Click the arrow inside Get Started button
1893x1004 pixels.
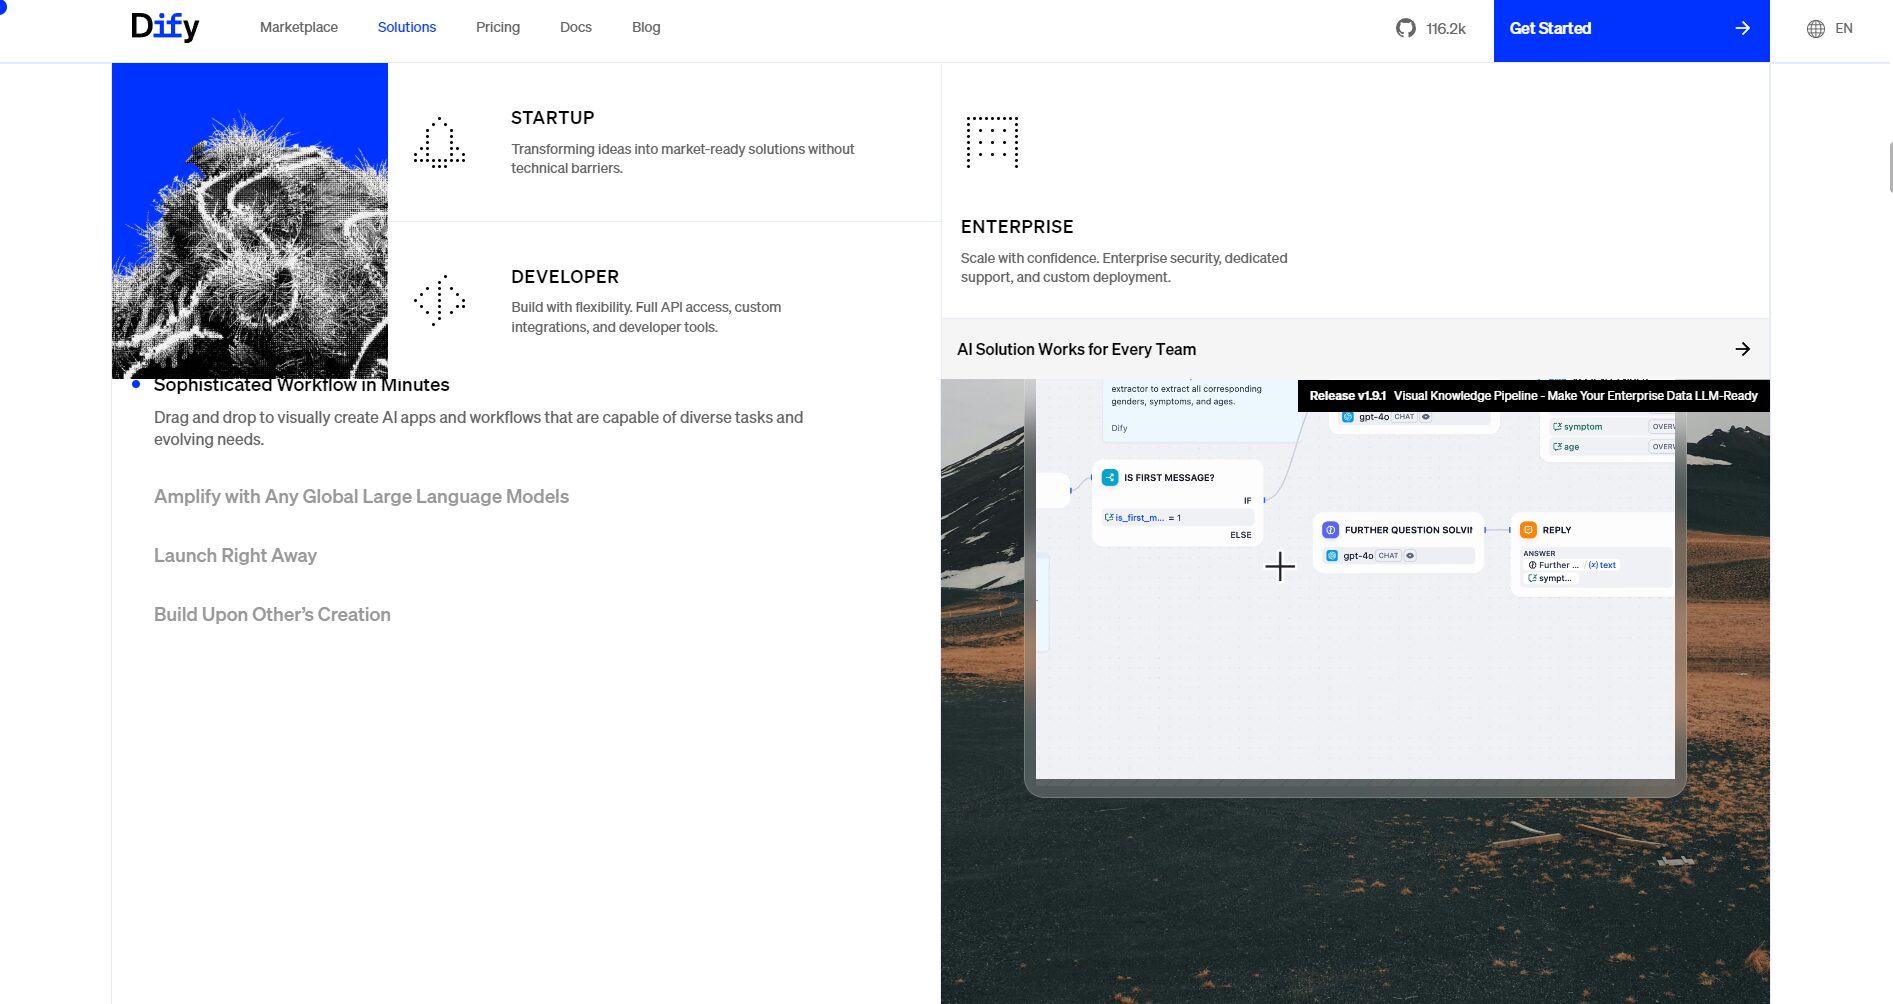[1742, 28]
